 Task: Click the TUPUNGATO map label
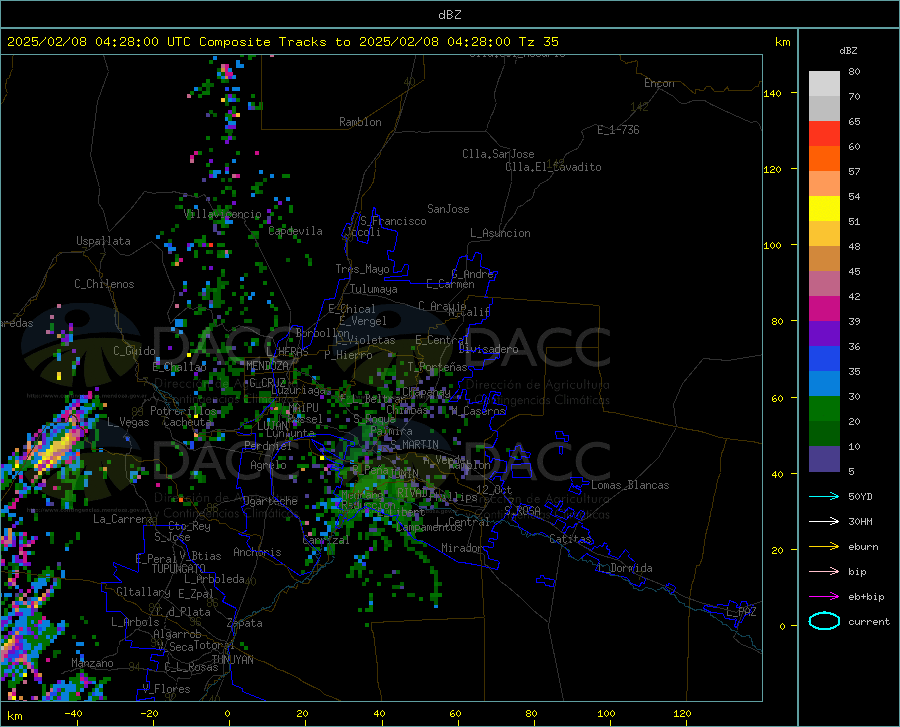pyautogui.click(x=179, y=569)
